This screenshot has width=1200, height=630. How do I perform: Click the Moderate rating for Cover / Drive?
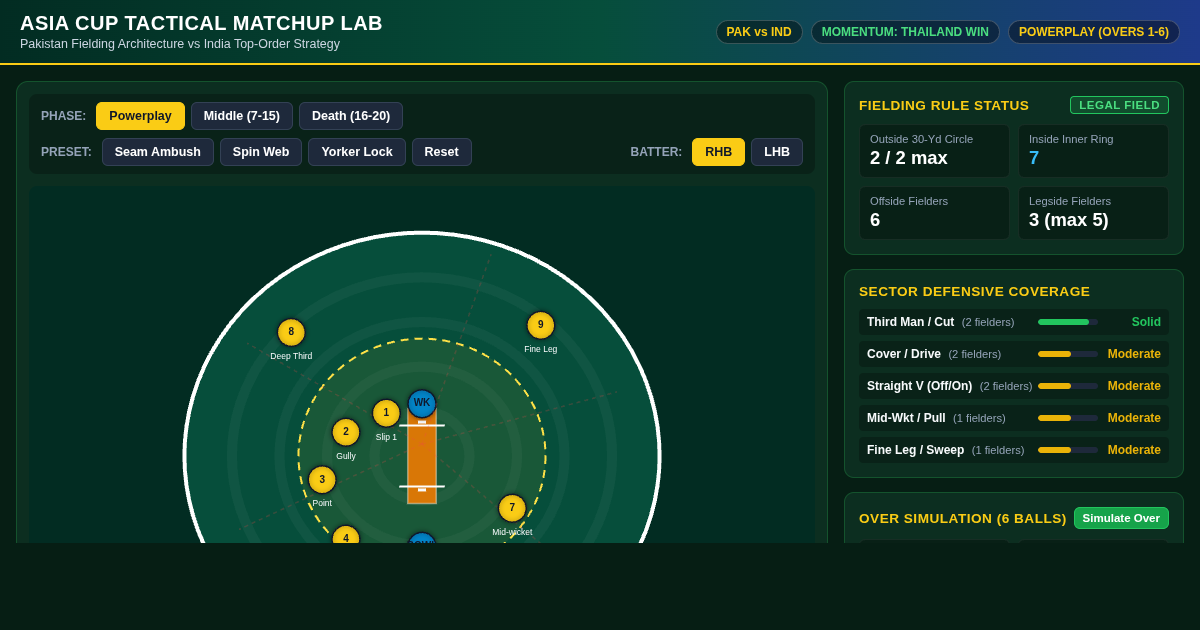(1134, 354)
